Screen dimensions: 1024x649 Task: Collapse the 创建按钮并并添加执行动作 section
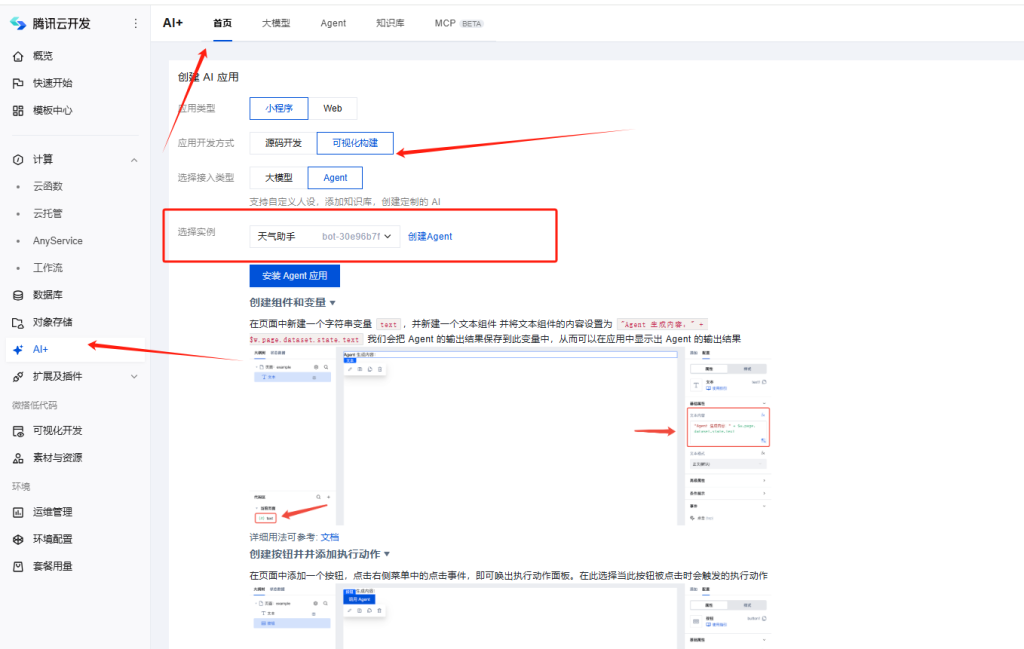click(x=387, y=554)
